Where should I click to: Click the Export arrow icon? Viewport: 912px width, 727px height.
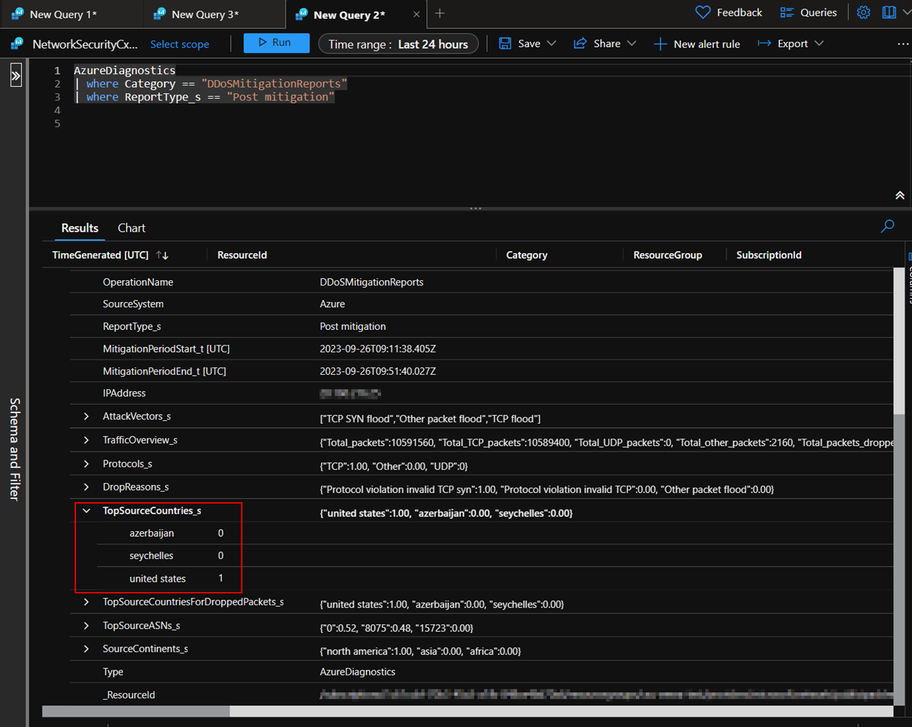click(764, 44)
